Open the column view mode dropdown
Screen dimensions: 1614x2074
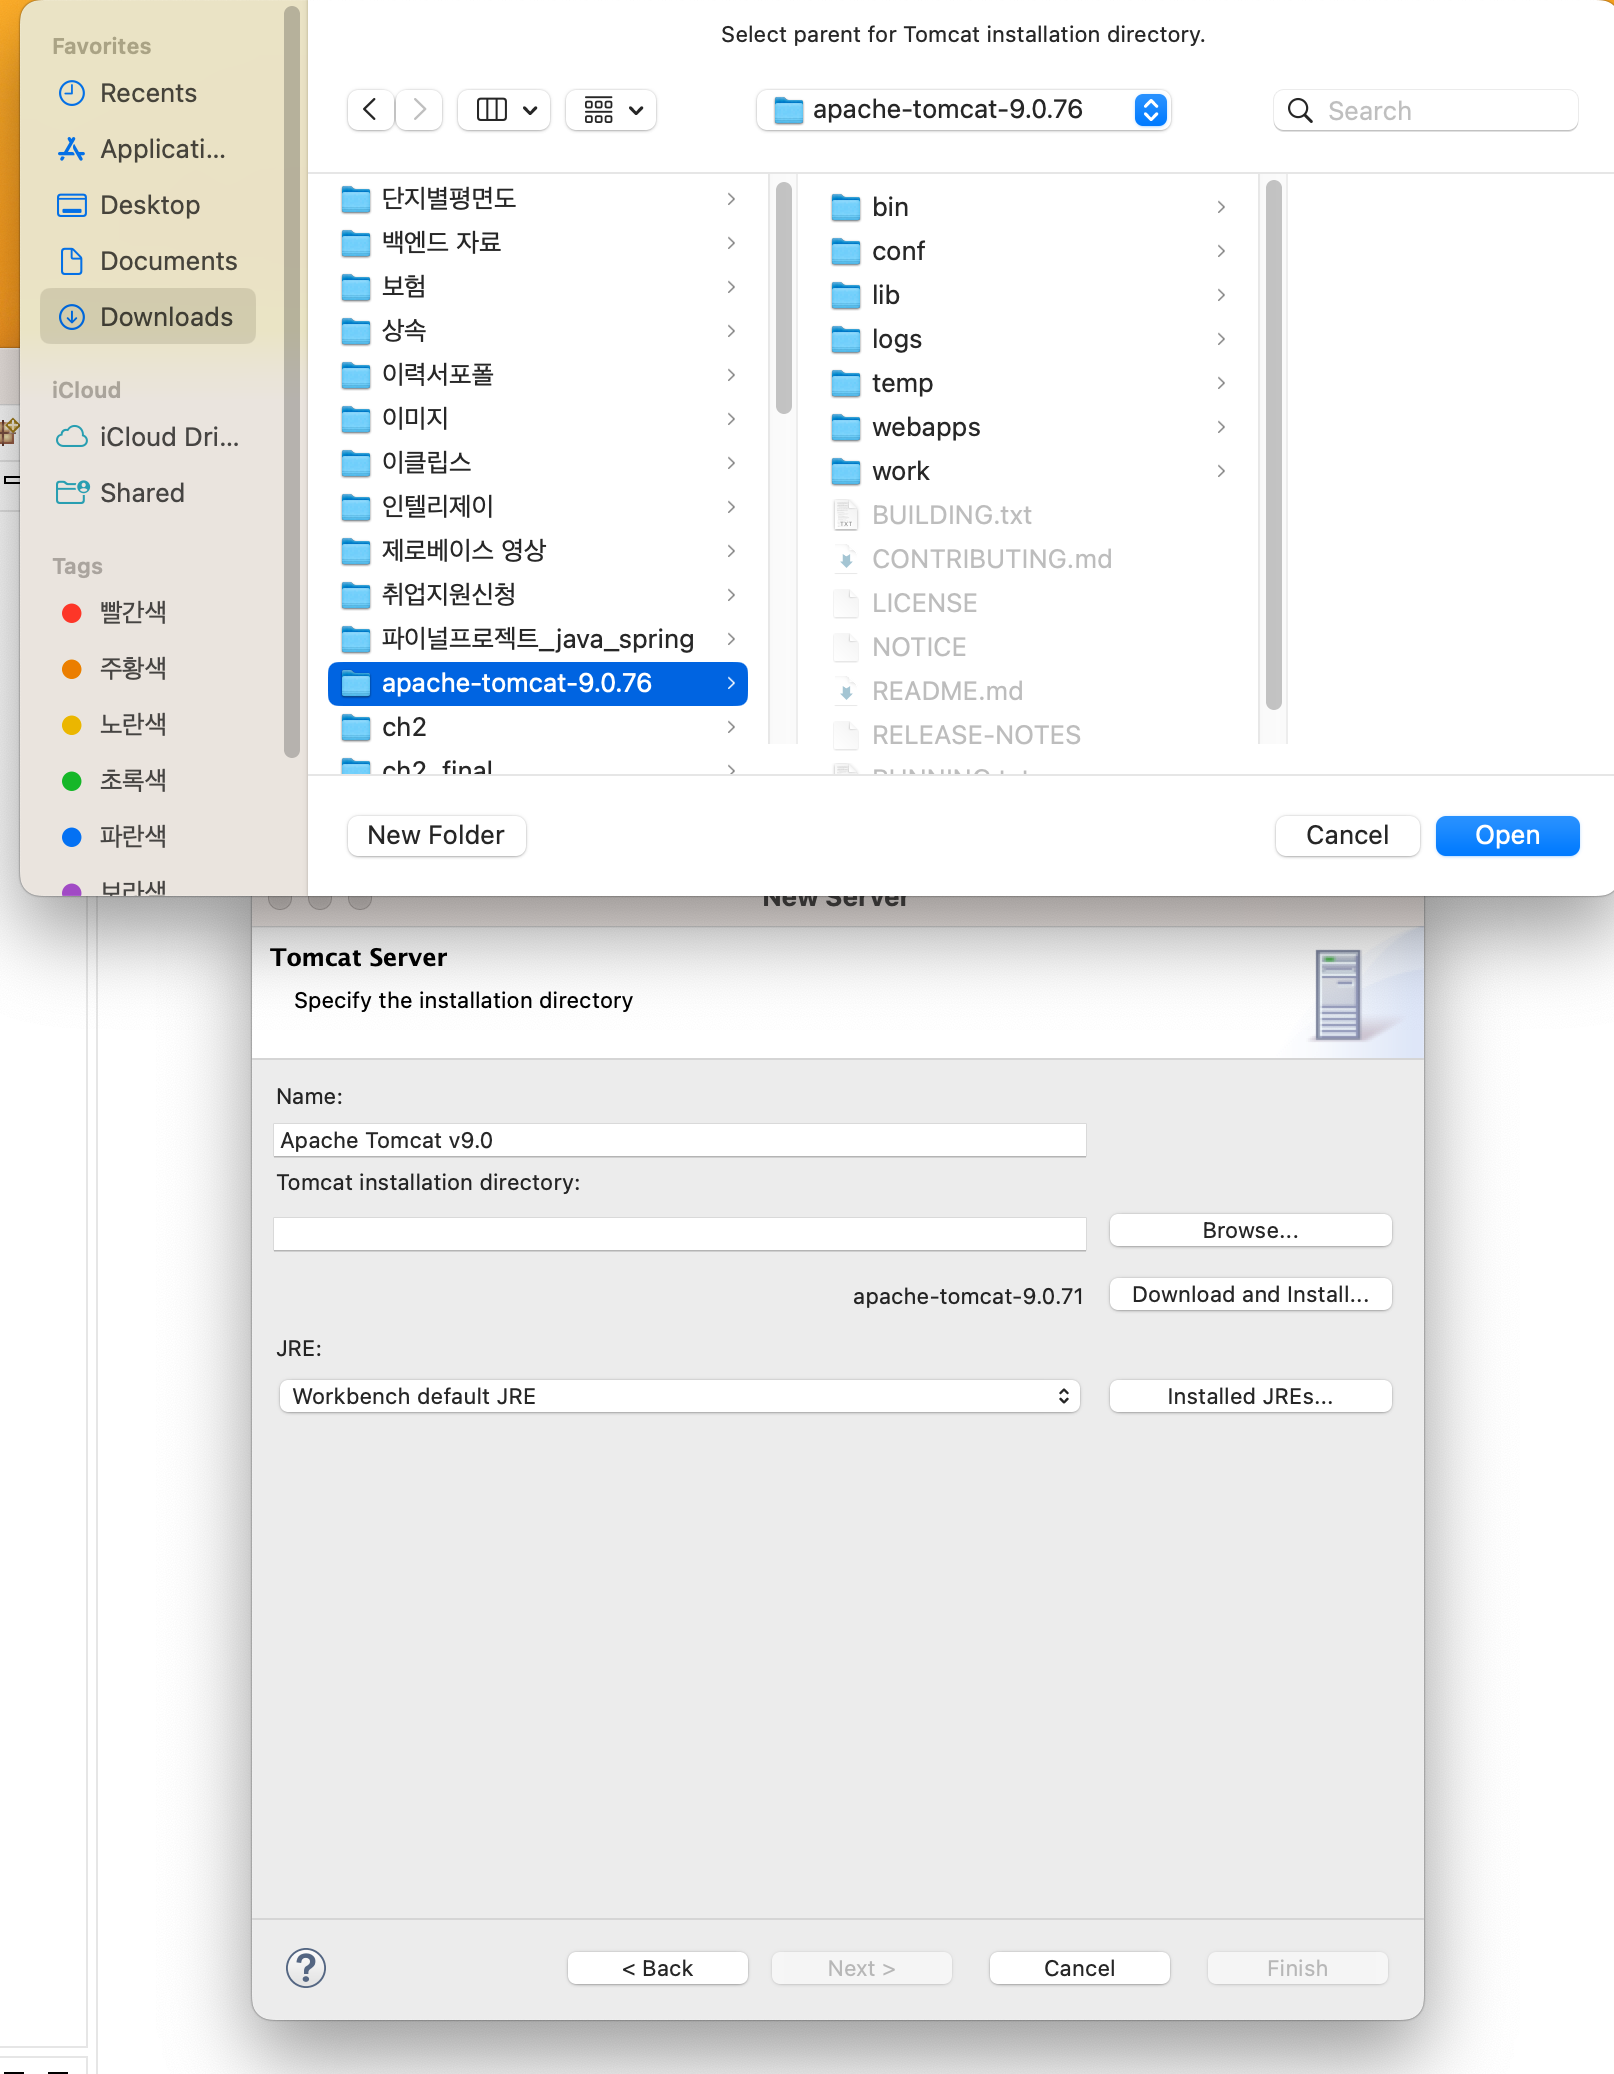tap(505, 109)
